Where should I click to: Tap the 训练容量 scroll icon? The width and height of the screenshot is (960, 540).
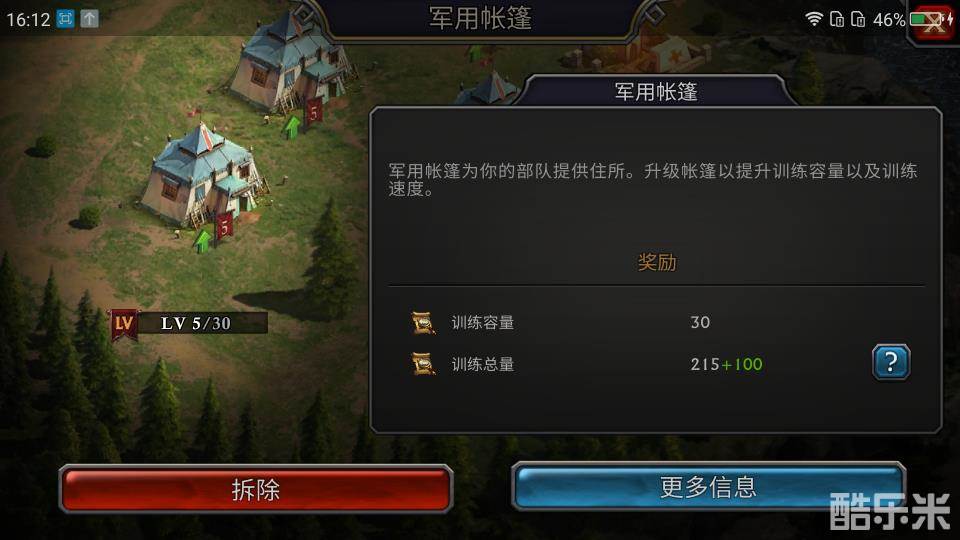click(423, 323)
